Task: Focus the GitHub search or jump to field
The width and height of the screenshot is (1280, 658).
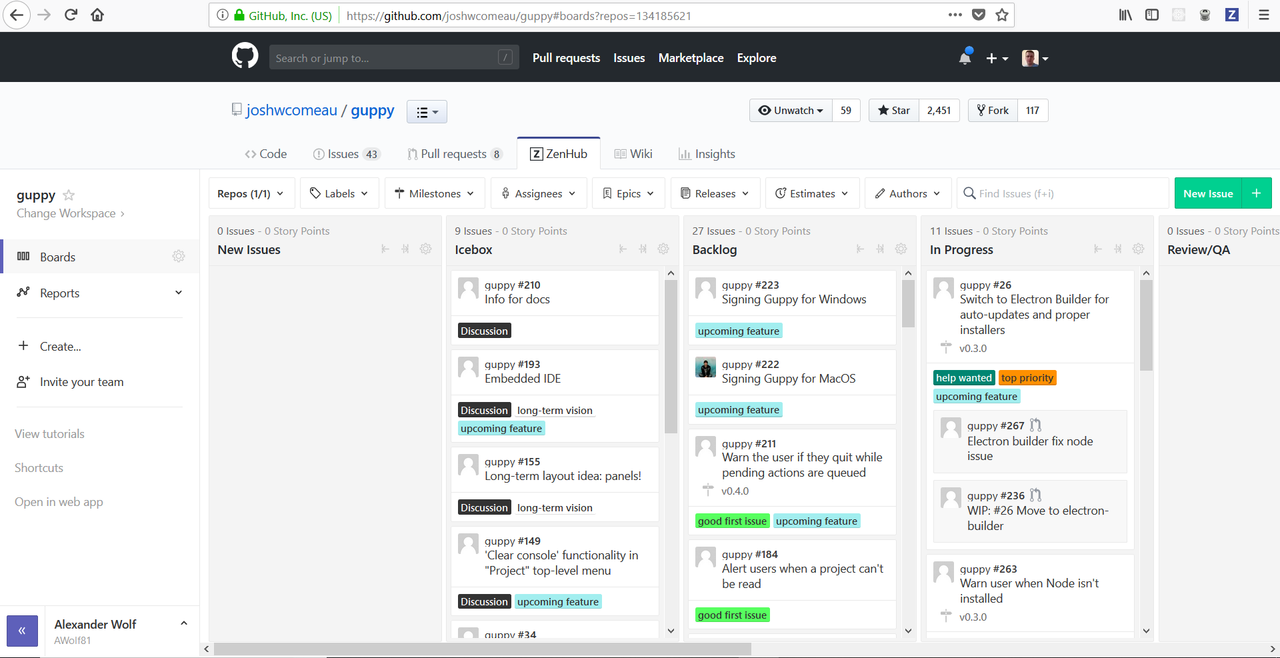Action: [x=394, y=58]
